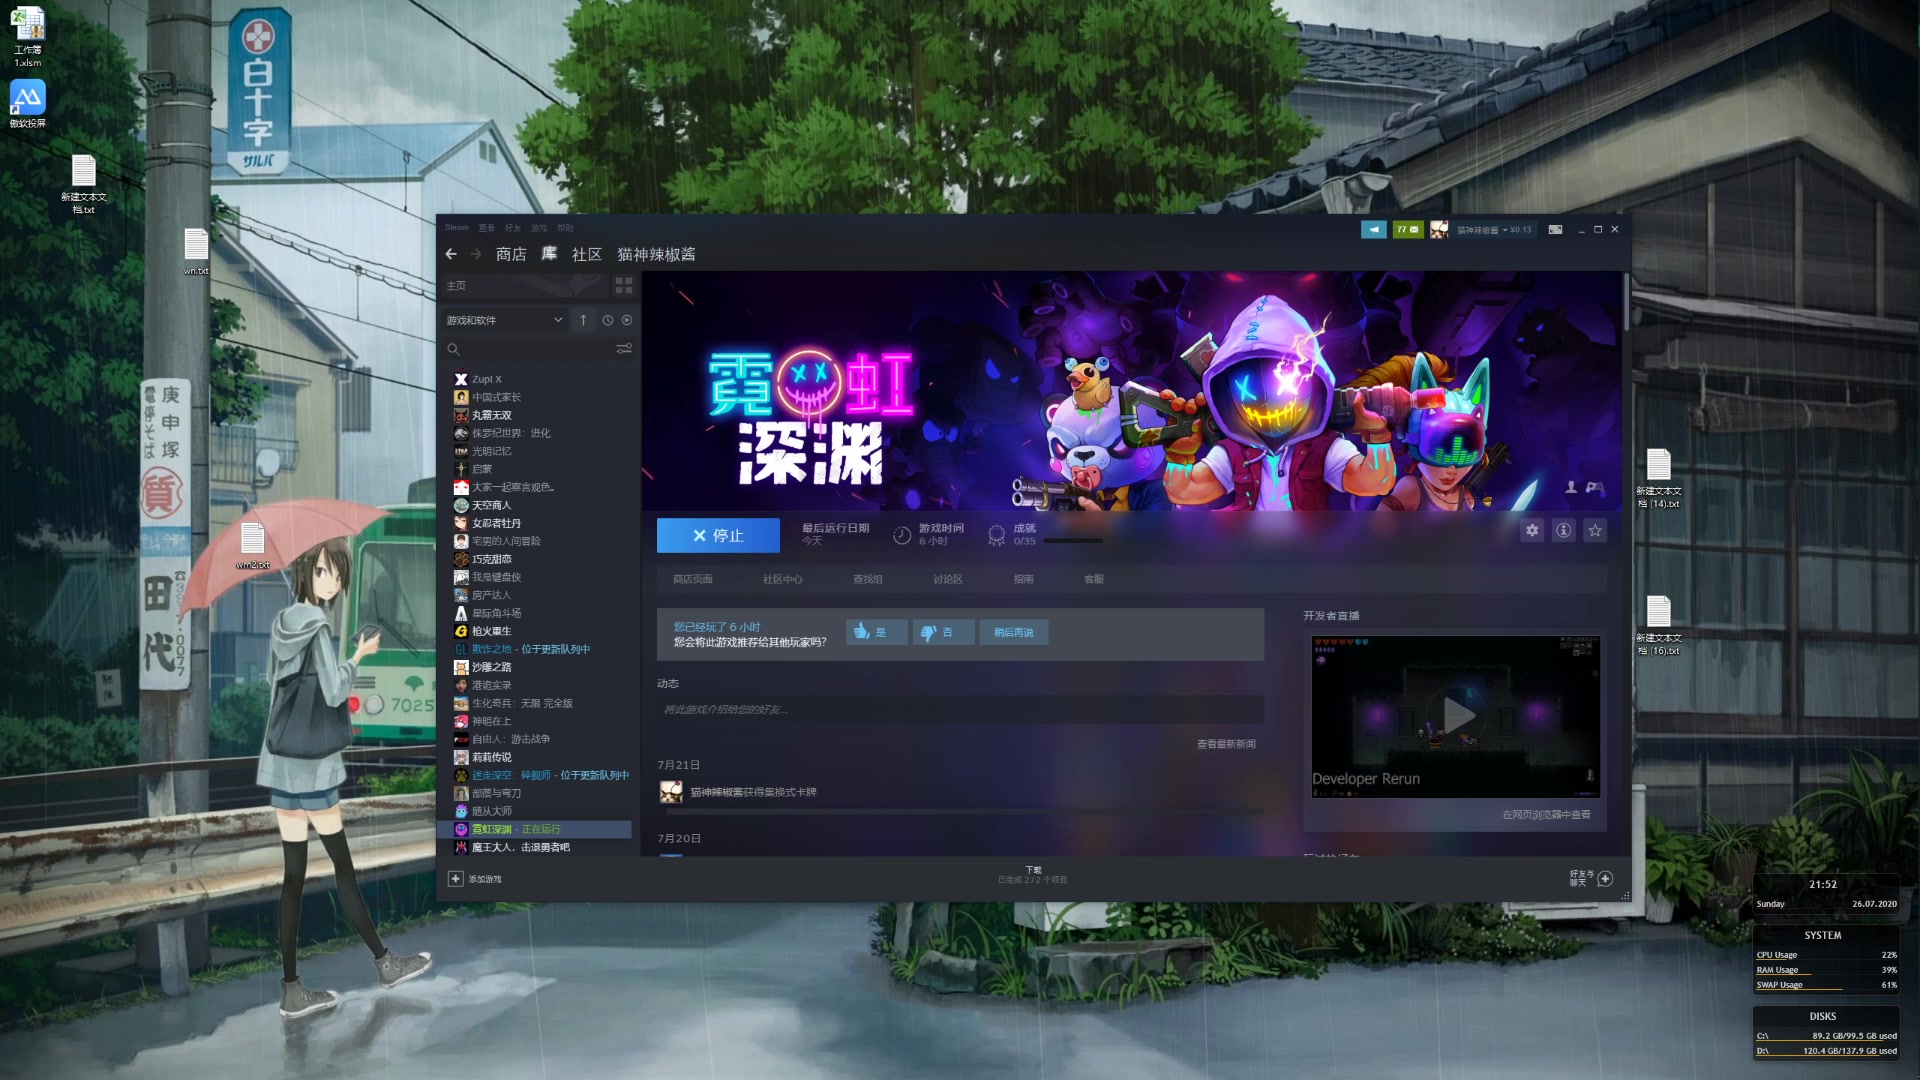Collapse the game list with the up arrow

tap(583, 321)
